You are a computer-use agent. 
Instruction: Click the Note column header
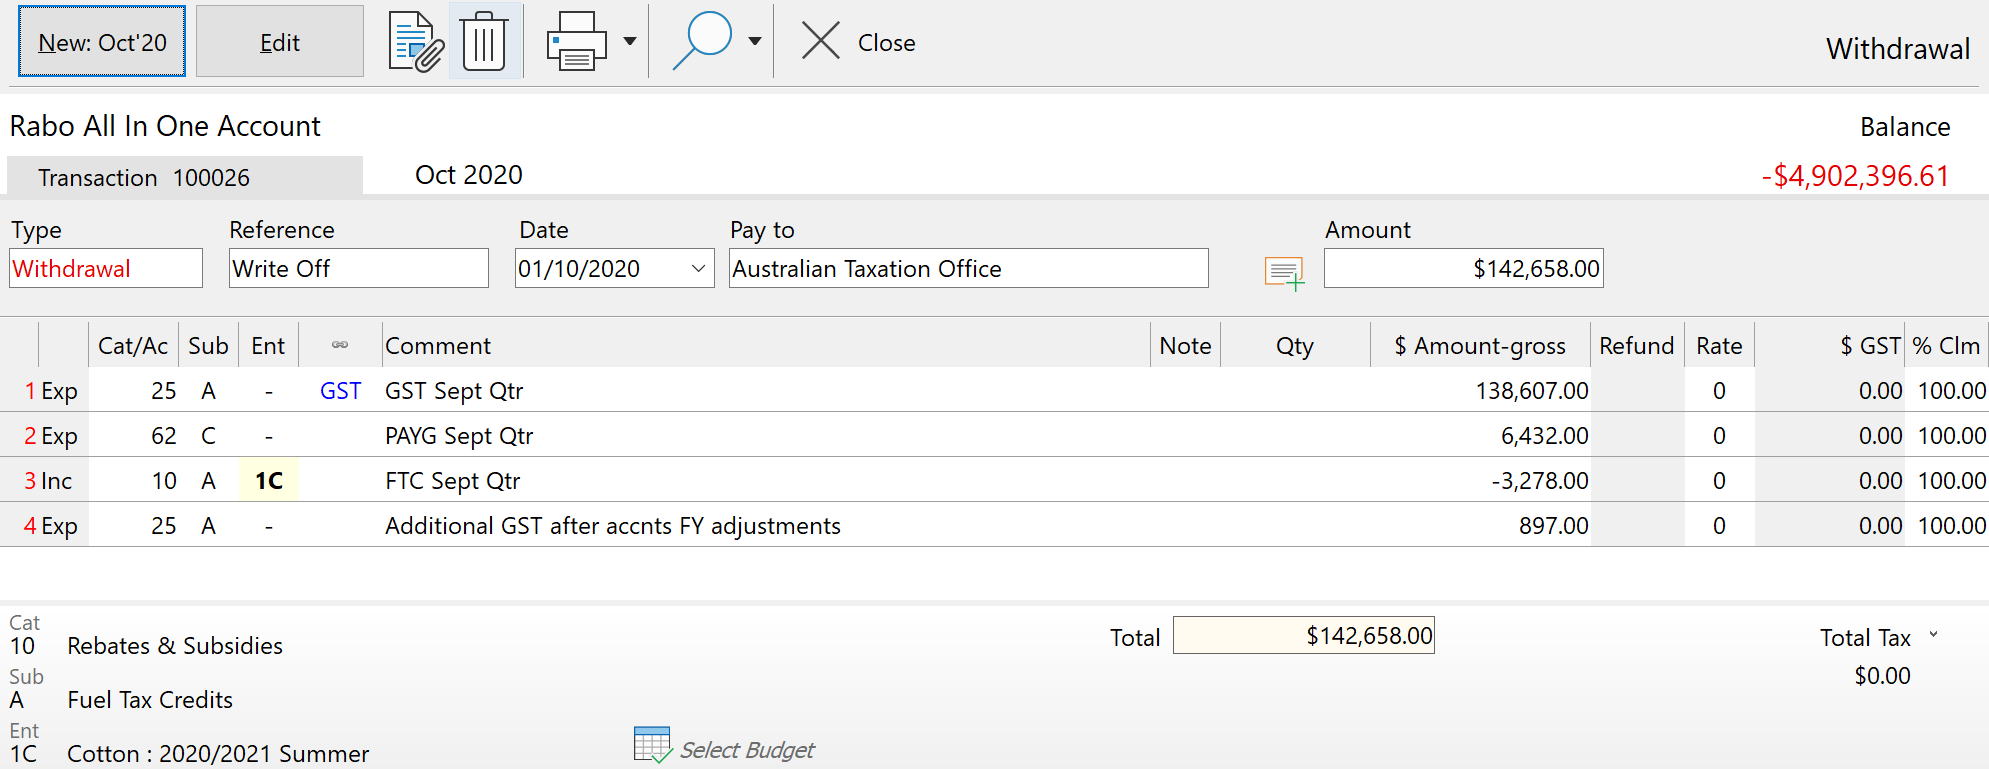[1185, 346]
